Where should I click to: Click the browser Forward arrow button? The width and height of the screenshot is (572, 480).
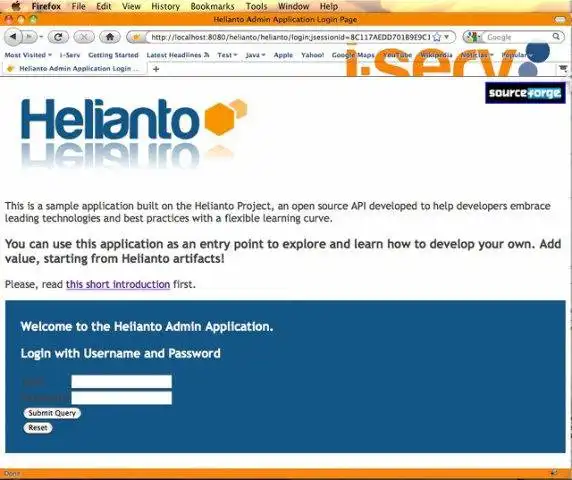coord(30,37)
